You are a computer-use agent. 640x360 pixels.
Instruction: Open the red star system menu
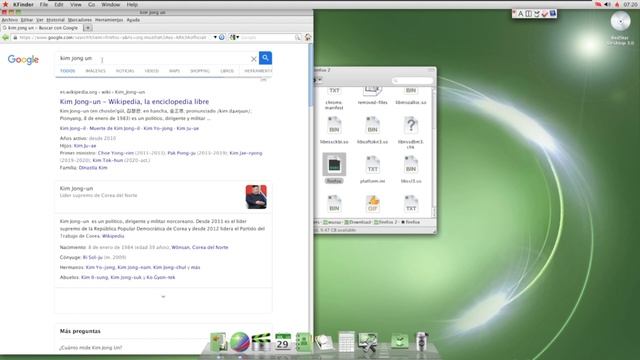5,4
